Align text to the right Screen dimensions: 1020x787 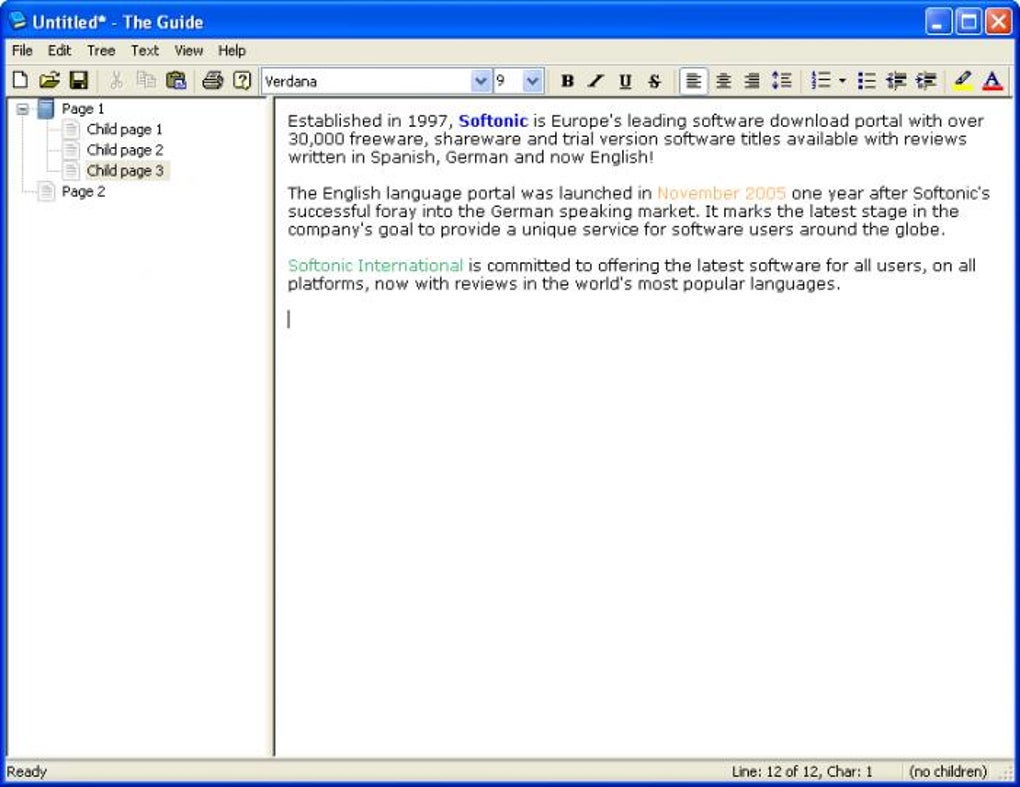[x=752, y=81]
